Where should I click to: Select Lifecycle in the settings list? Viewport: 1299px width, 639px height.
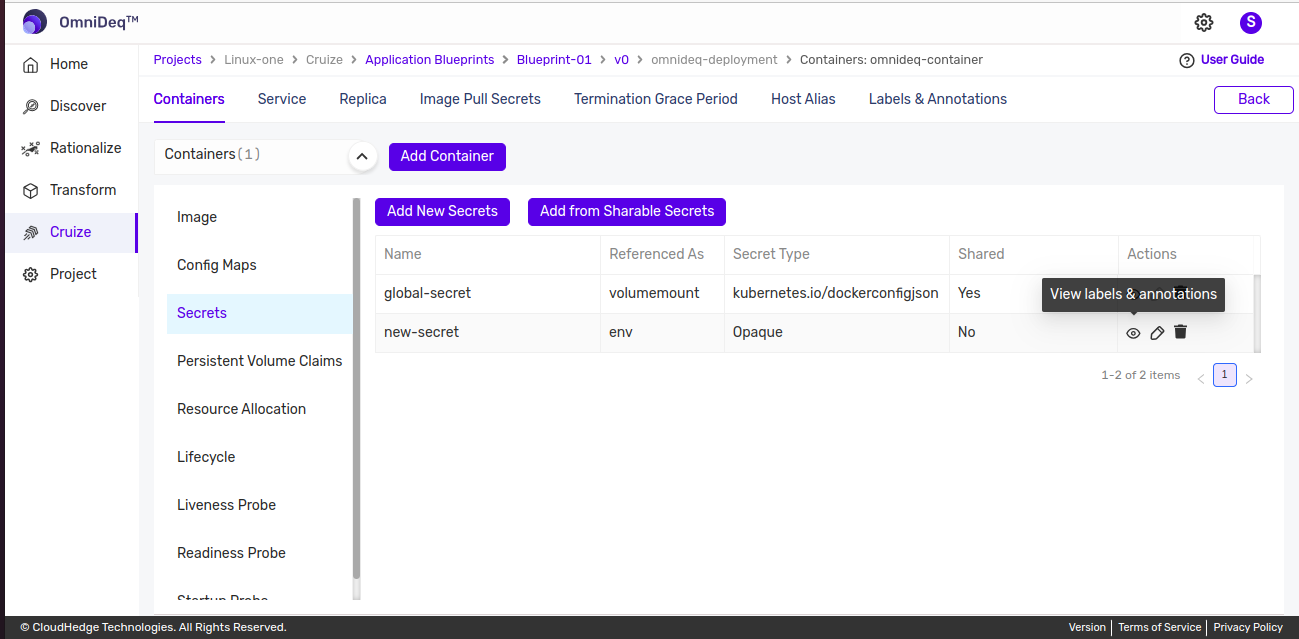(x=260, y=457)
